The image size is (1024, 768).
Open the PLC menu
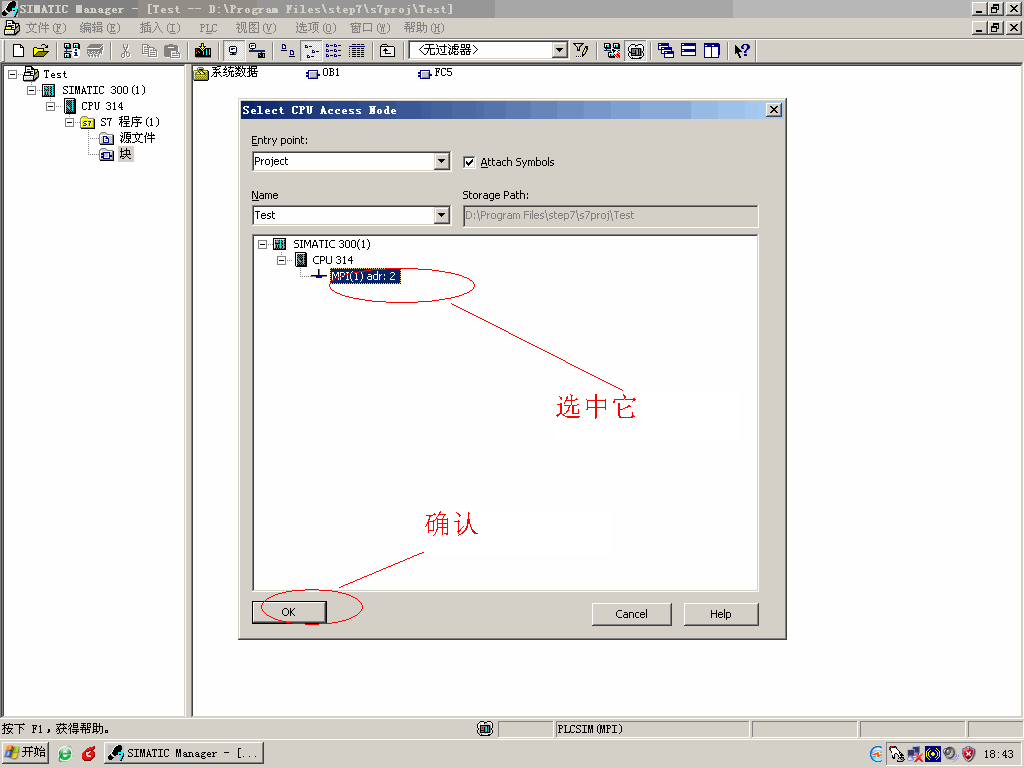(208, 28)
